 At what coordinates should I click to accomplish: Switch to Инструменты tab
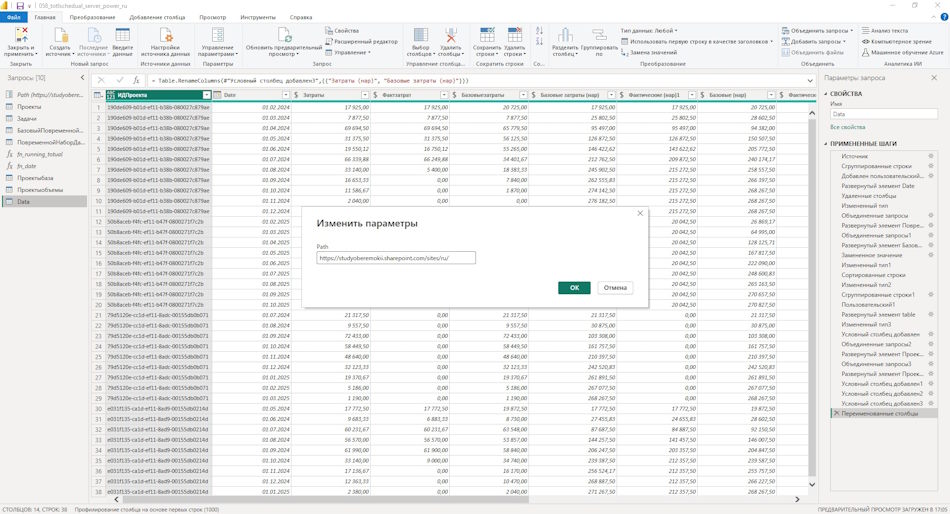point(258,18)
